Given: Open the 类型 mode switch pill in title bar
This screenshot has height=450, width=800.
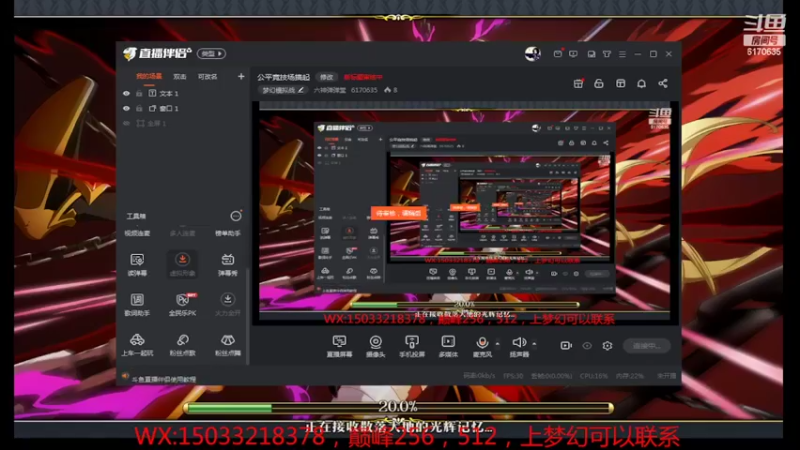Looking at the screenshot, I should tap(211, 54).
